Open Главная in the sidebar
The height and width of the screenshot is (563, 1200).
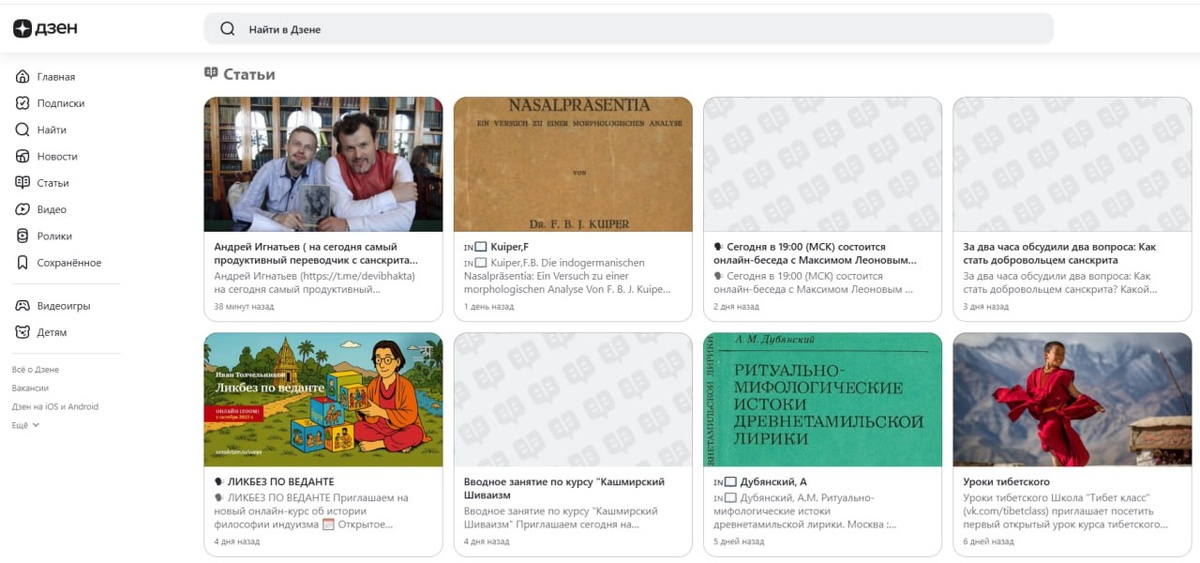[x=56, y=77]
